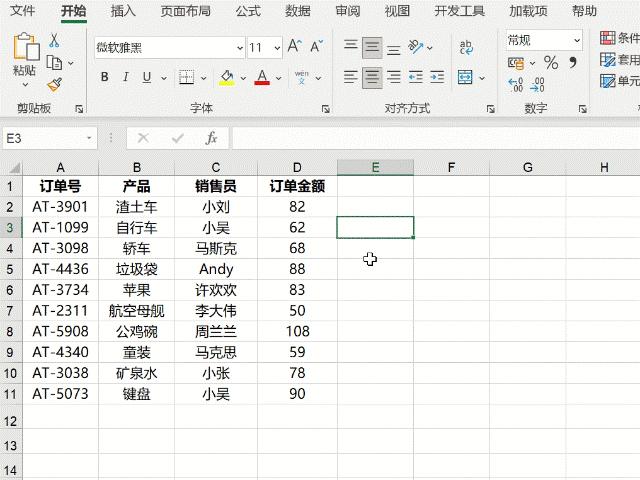Open the 剪贴板 group dialog launcher
Image resolution: width=640 pixels, height=480 pixels.
pos(79,109)
